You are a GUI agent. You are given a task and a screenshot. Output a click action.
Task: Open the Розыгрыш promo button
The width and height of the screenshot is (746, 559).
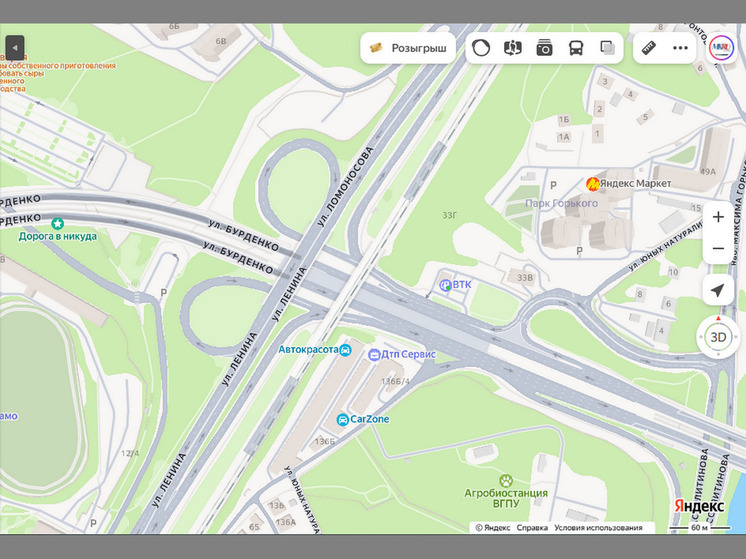tap(408, 47)
